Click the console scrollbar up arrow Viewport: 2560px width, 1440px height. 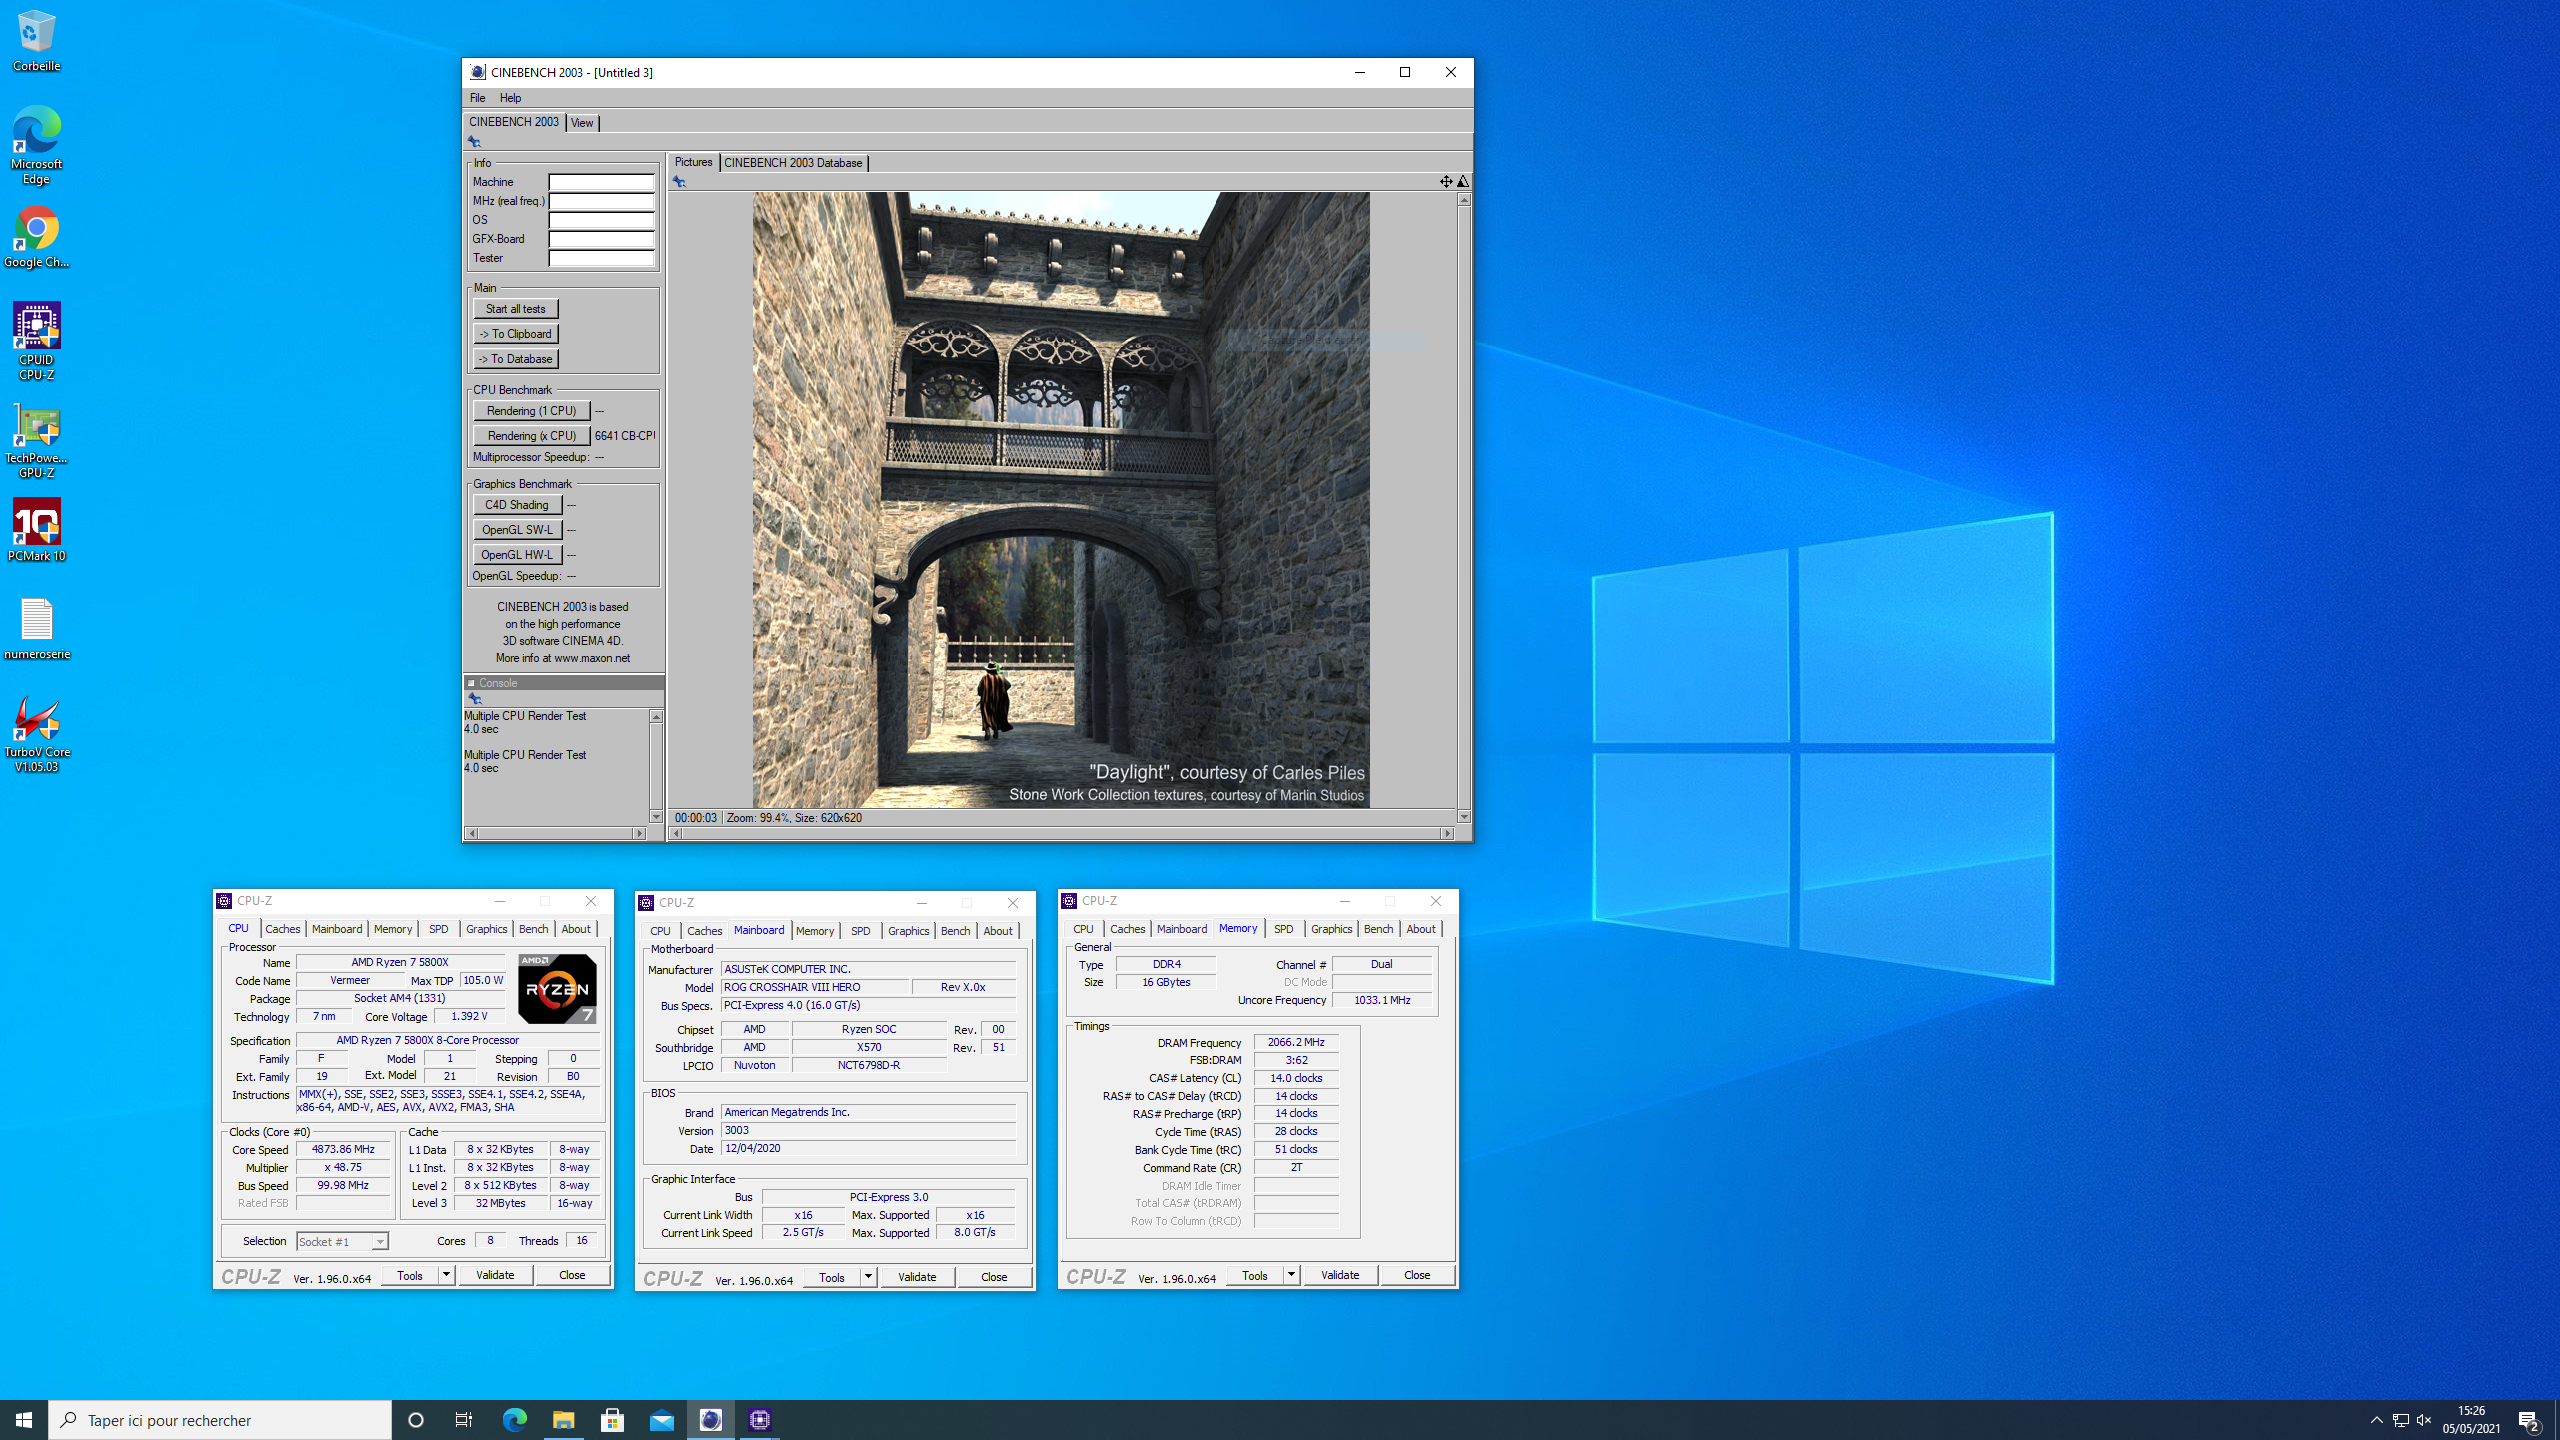pyautogui.click(x=656, y=716)
